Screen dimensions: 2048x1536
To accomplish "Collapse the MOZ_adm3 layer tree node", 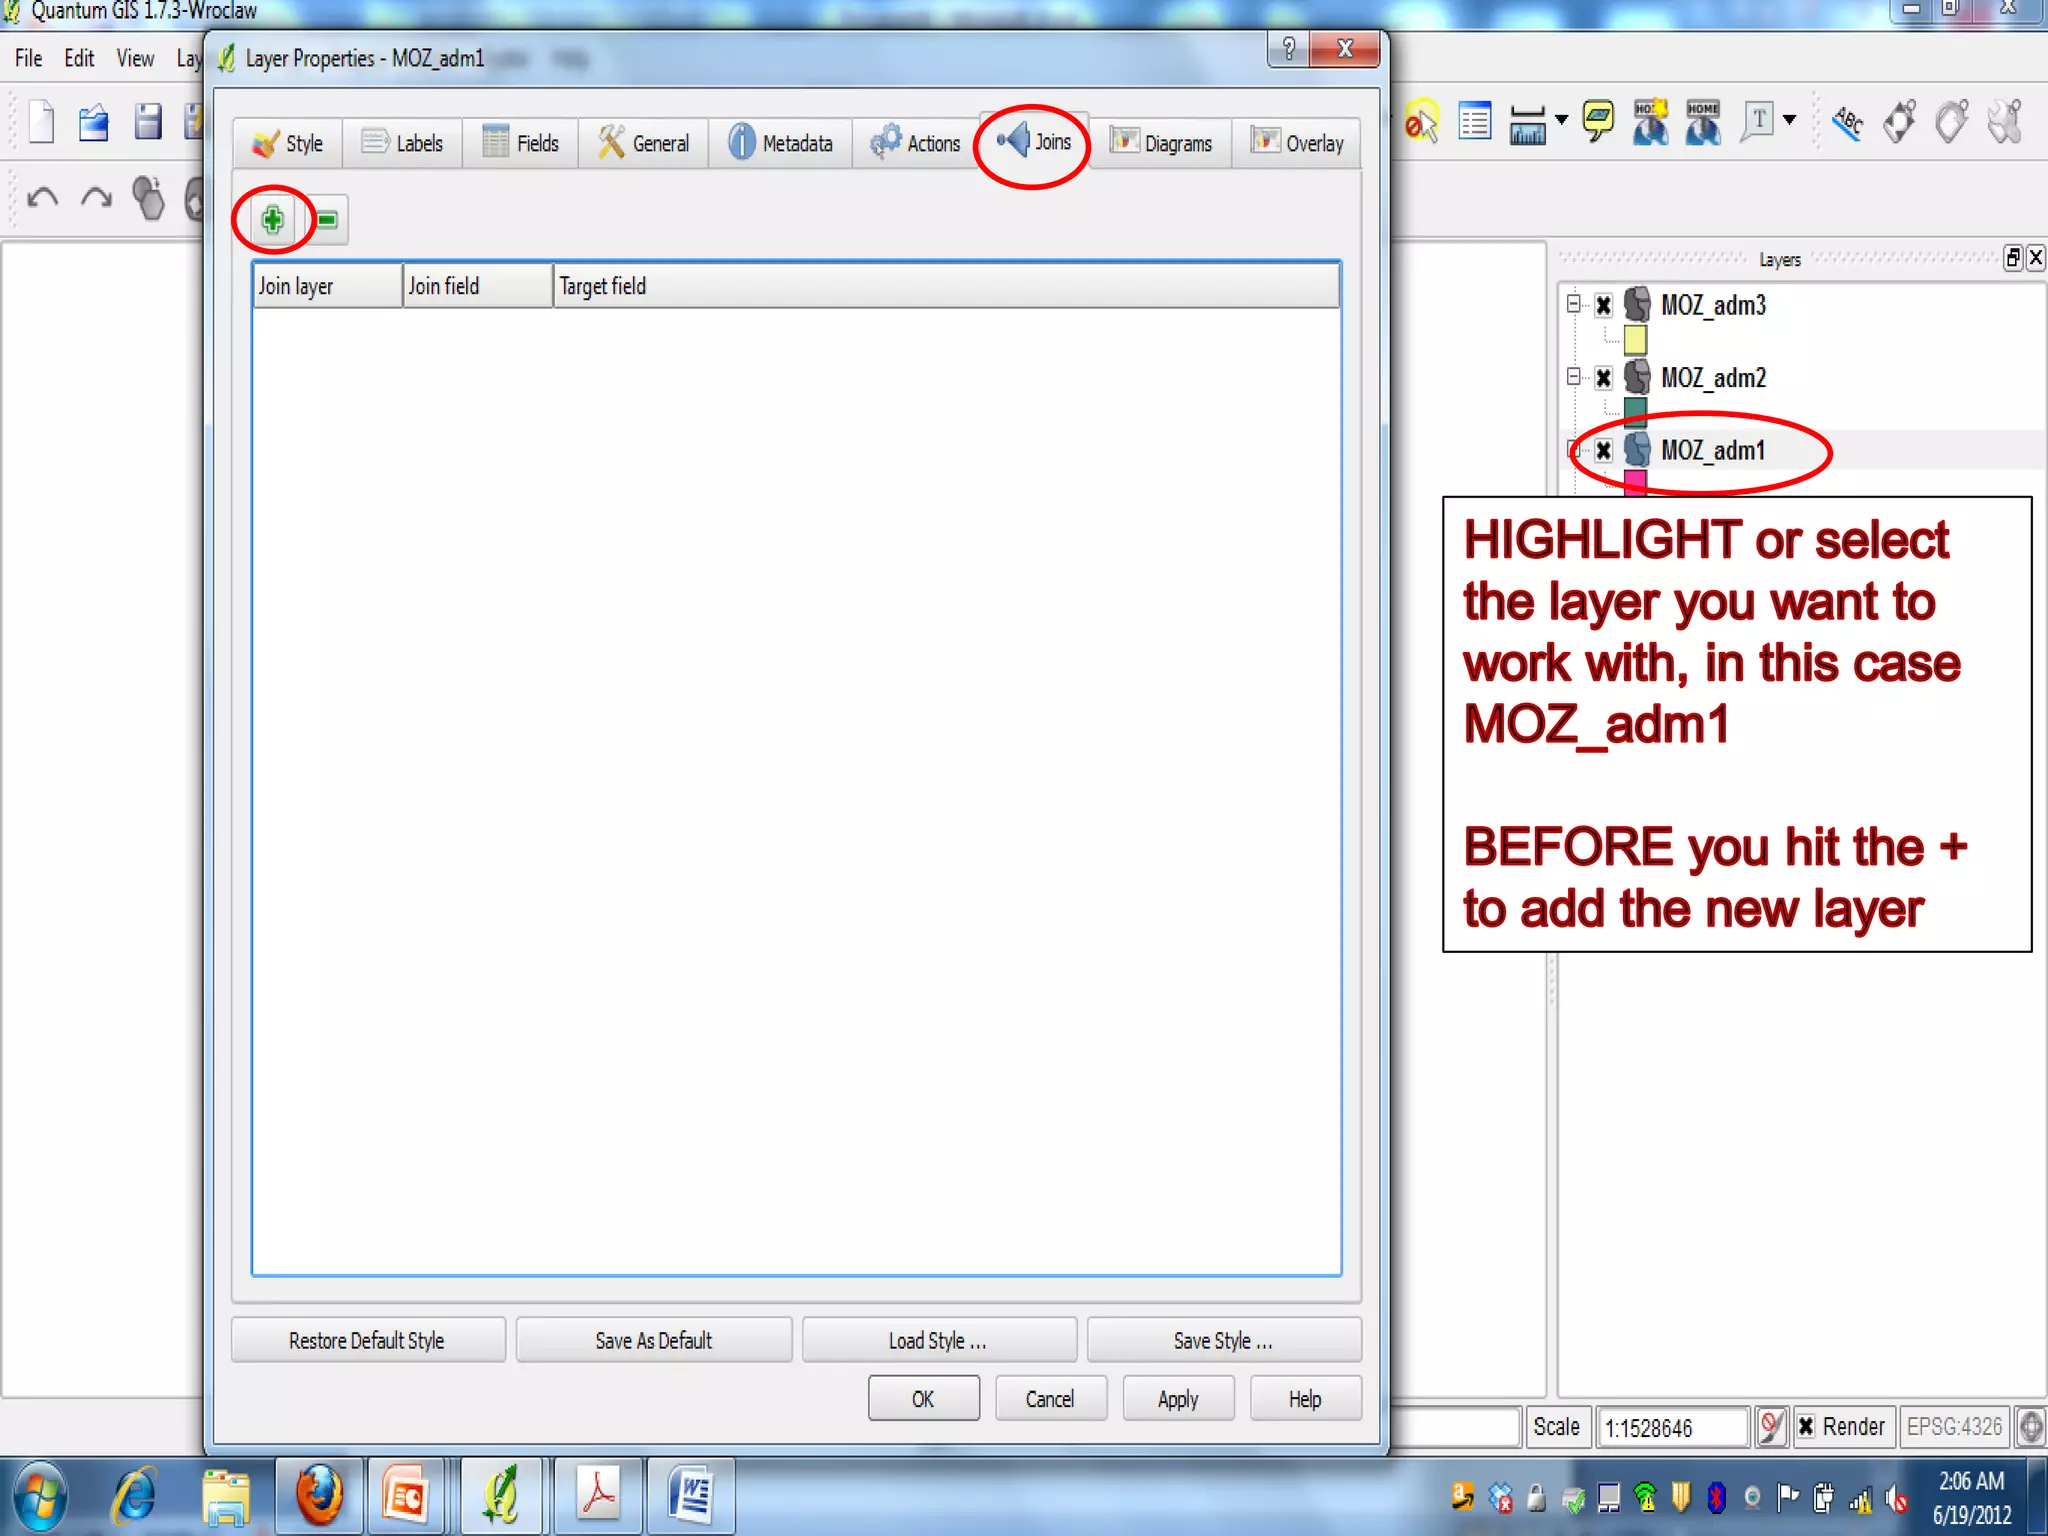I will point(1573,303).
